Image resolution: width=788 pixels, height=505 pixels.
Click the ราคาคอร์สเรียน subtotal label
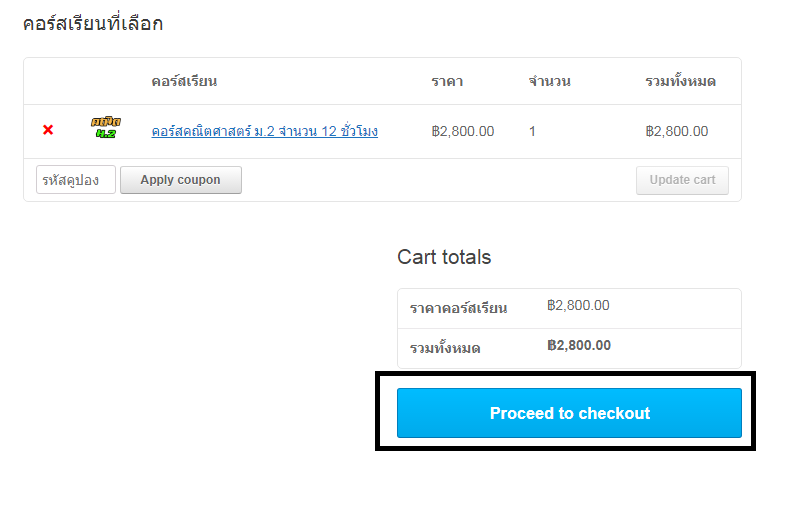point(458,308)
